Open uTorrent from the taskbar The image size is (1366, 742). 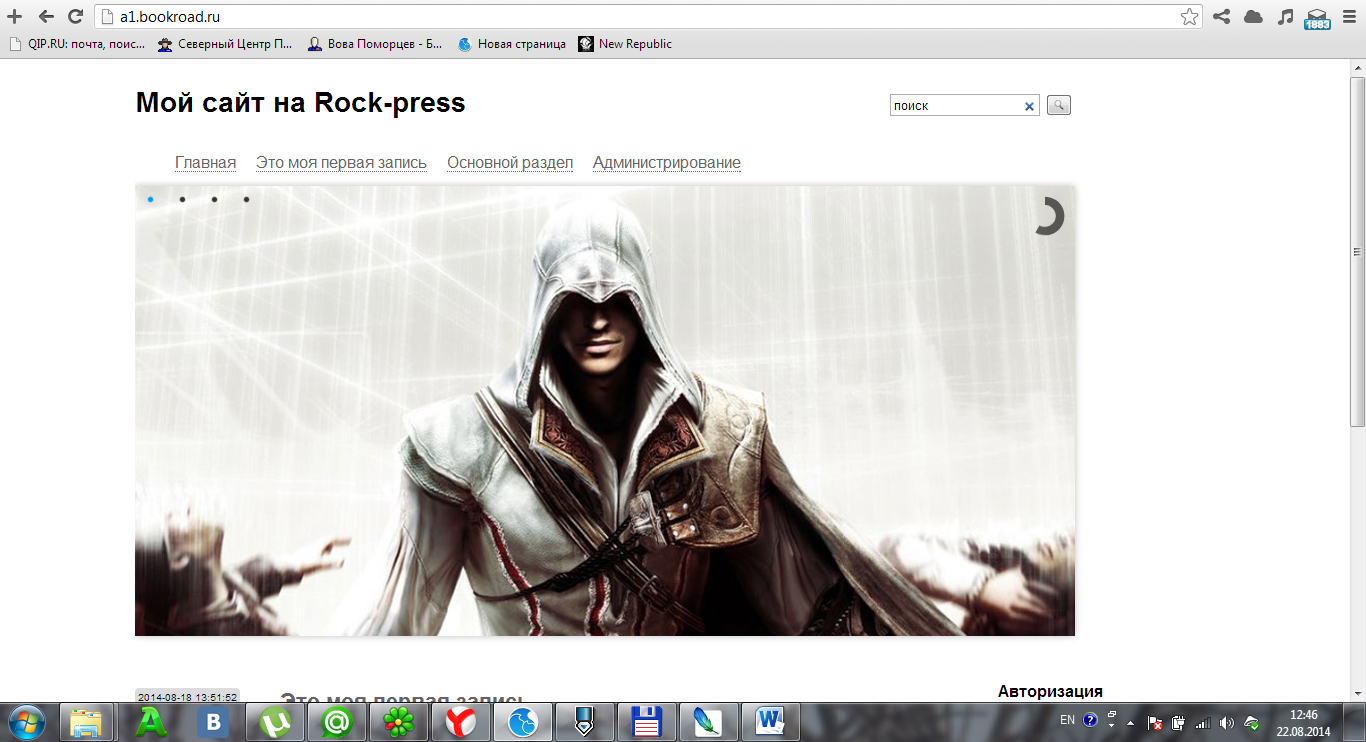273,722
